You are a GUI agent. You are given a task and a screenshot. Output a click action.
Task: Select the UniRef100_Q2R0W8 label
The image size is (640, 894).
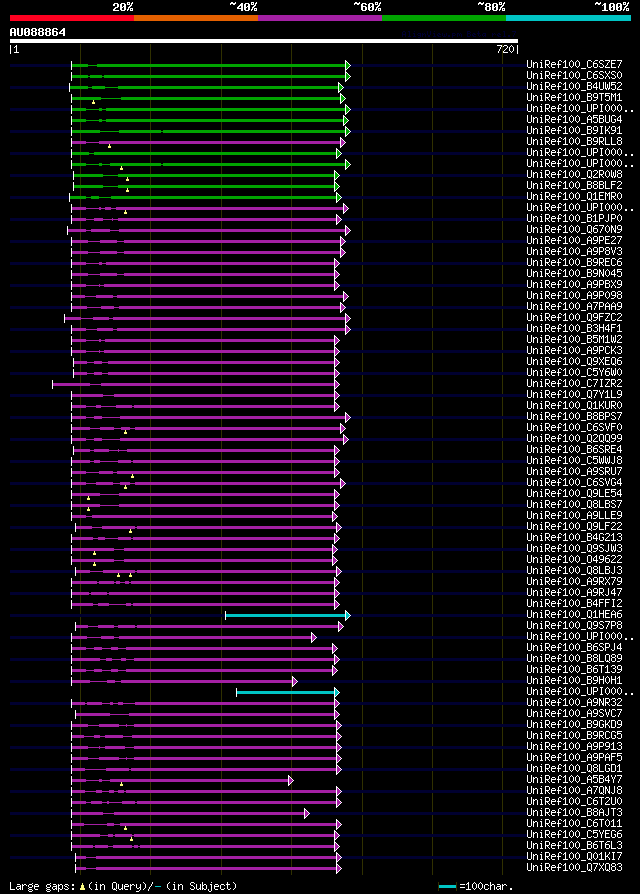point(574,174)
